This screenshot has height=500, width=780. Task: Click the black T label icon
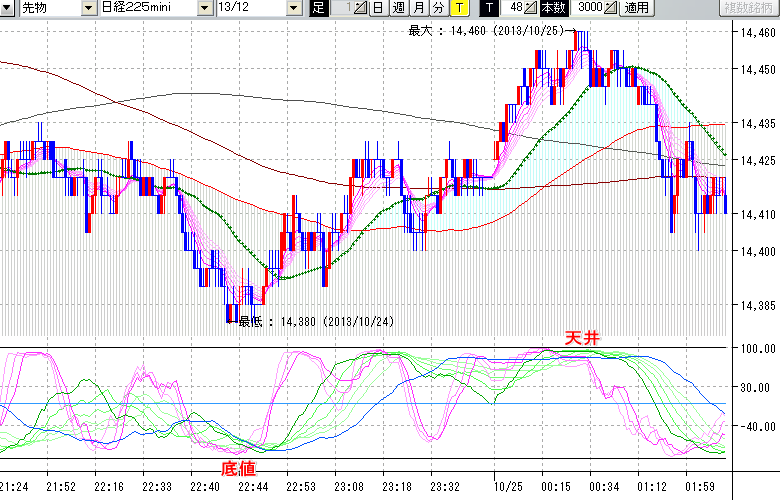click(489, 8)
